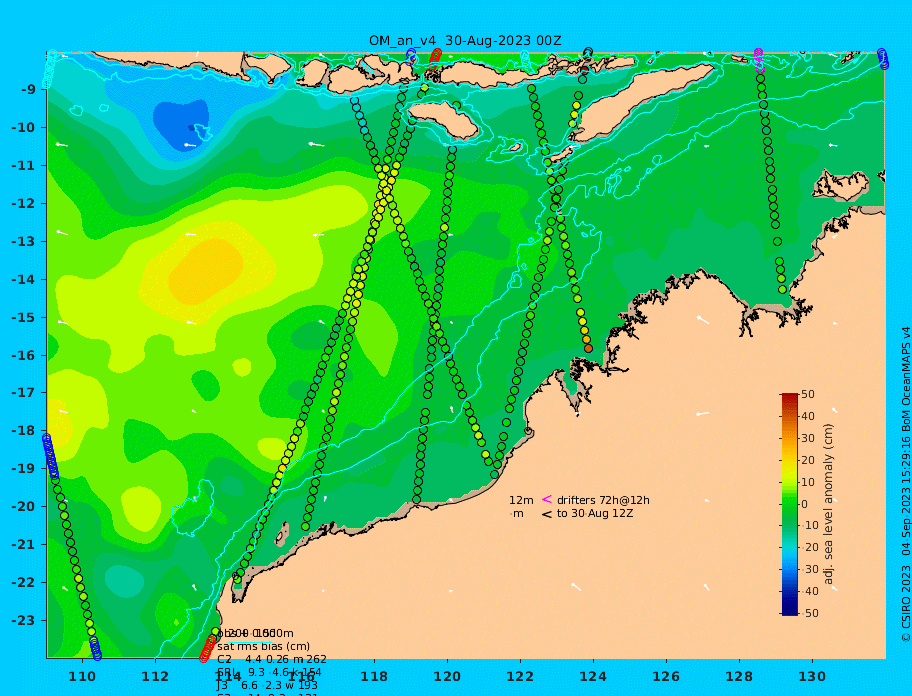The height and width of the screenshot is (696, 912).
Task: Select the colorbar's 0 tick label
Action: 804,504
